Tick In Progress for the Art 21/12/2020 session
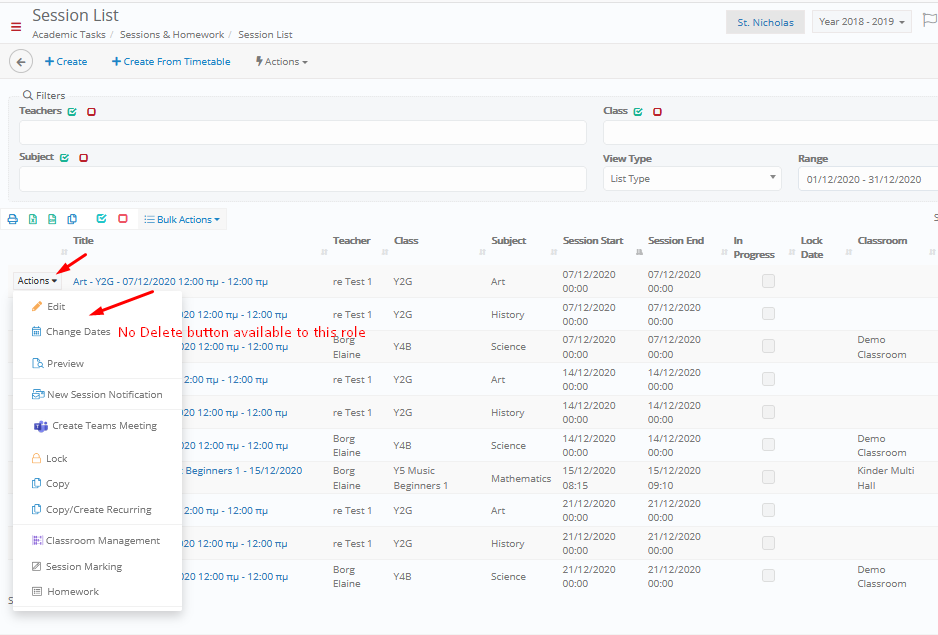 click(769, 510)
